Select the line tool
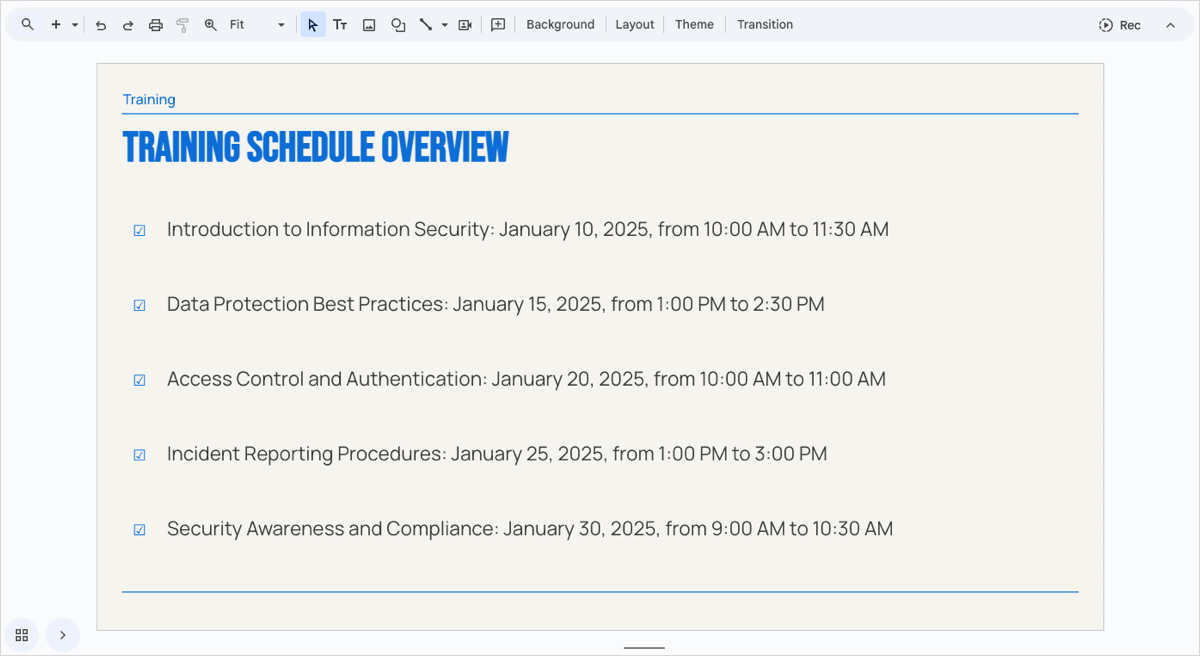The image size is (1200, 656). 426,25
